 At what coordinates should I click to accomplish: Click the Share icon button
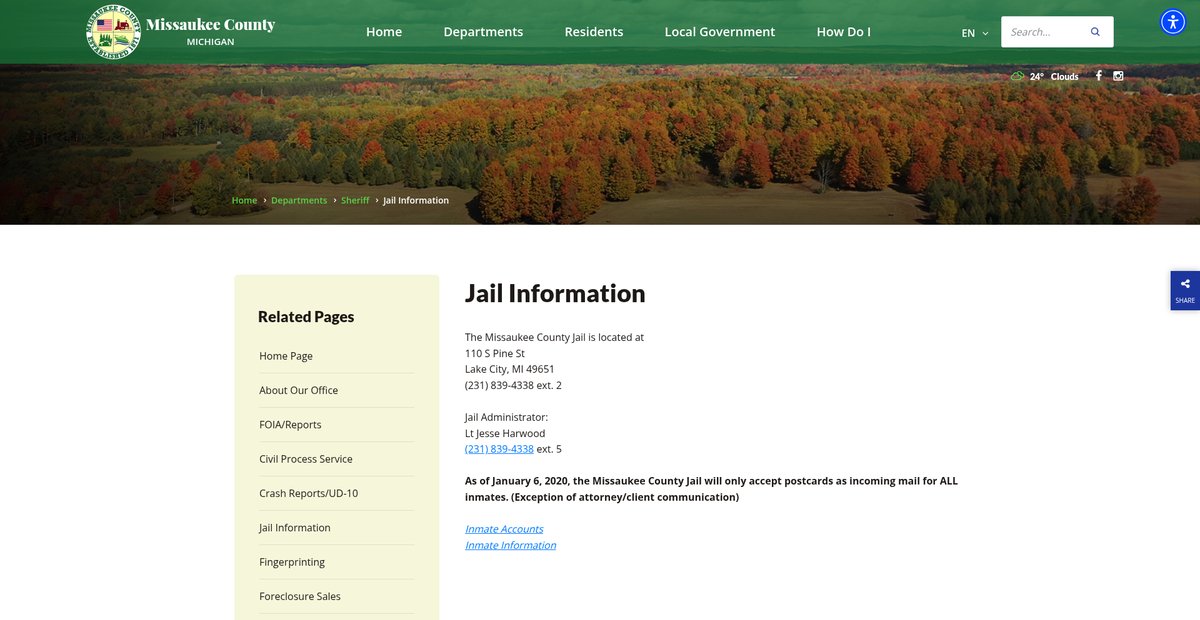pos(1185,290)
